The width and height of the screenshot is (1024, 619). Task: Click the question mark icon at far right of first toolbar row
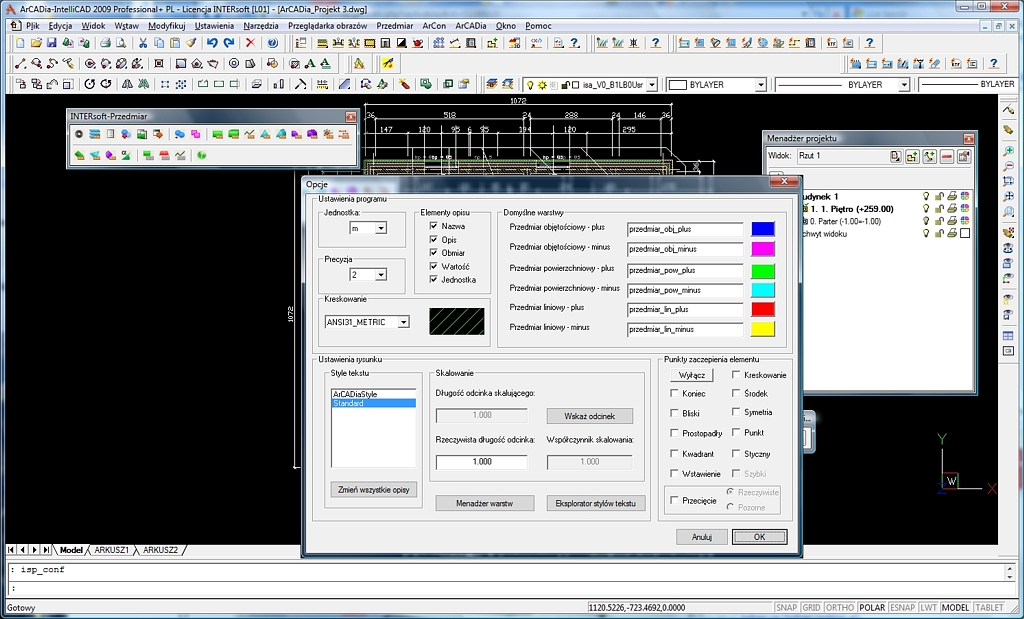click(x=870, y=43)
